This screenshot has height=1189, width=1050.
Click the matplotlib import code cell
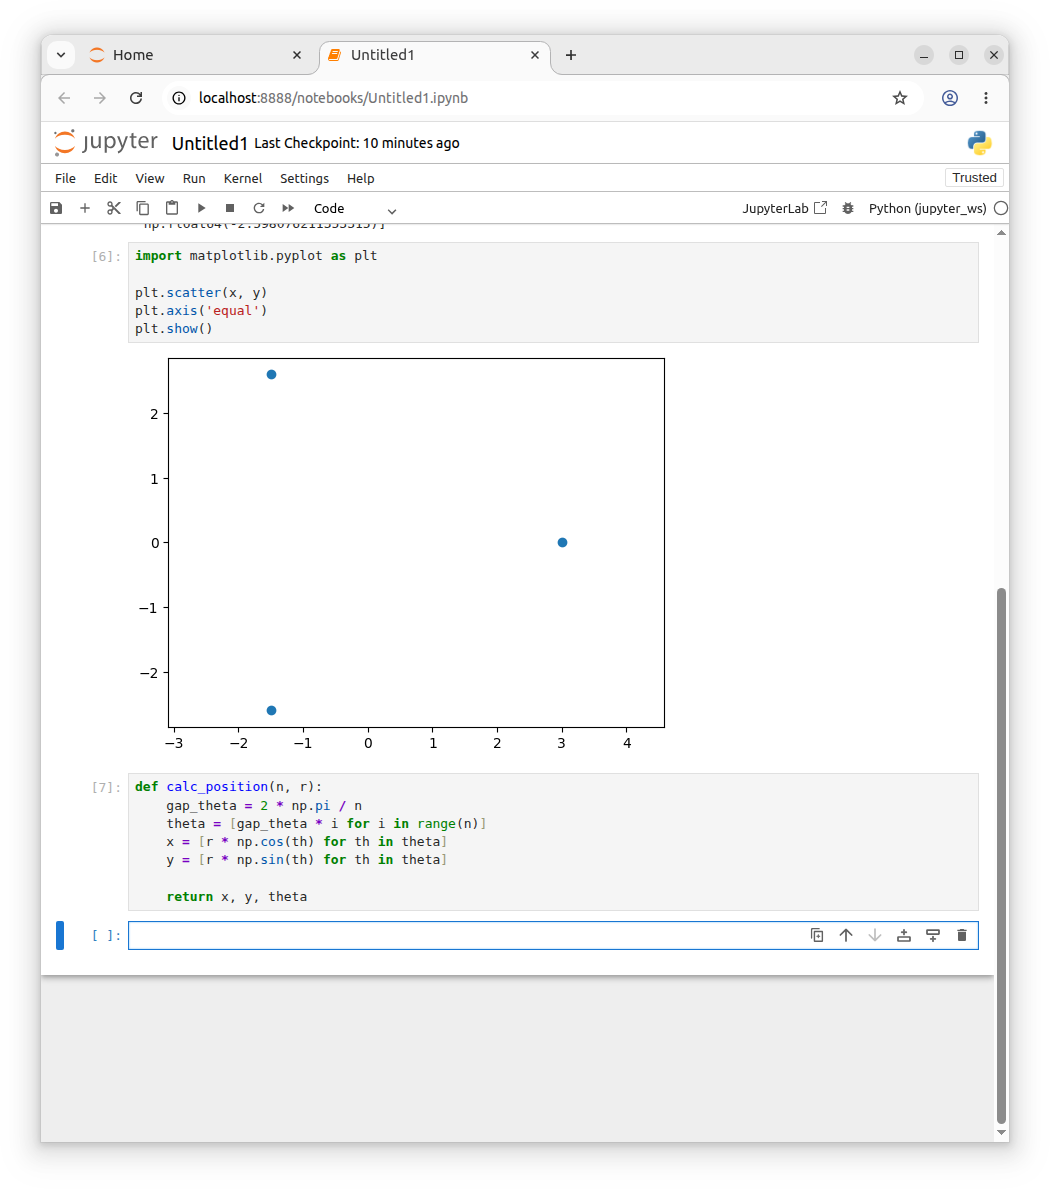553,293
